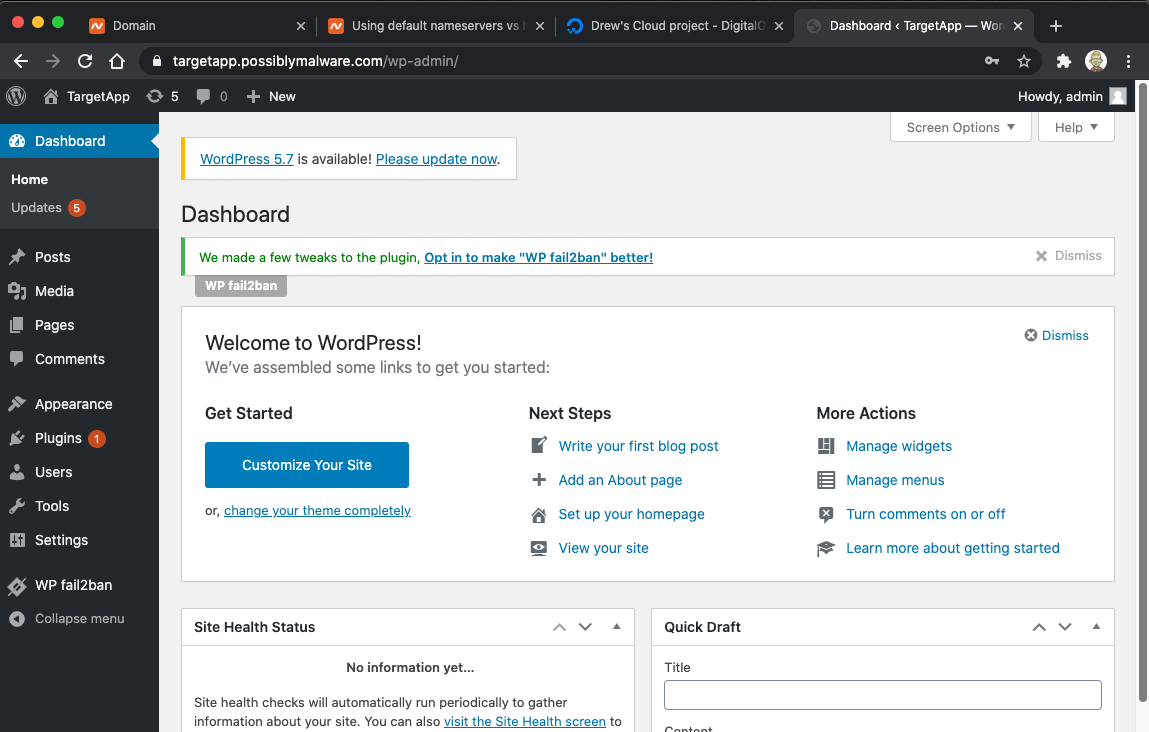1149x732 pixels.
Task: Collapse the Site Health Status panel
Action: pyautogui.click(x=616, y=626)
